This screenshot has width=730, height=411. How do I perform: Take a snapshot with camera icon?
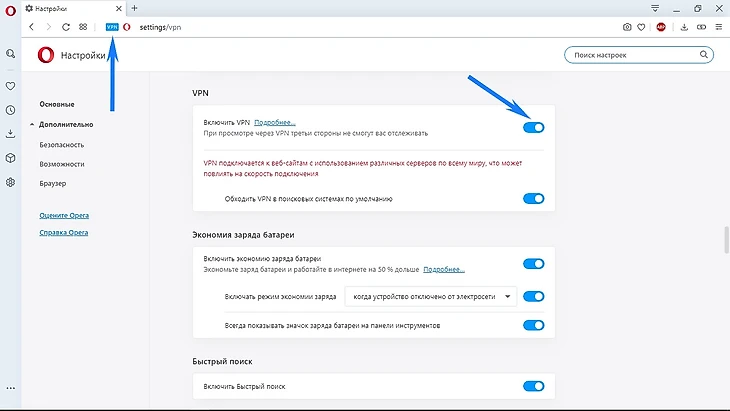pos(627,27)
